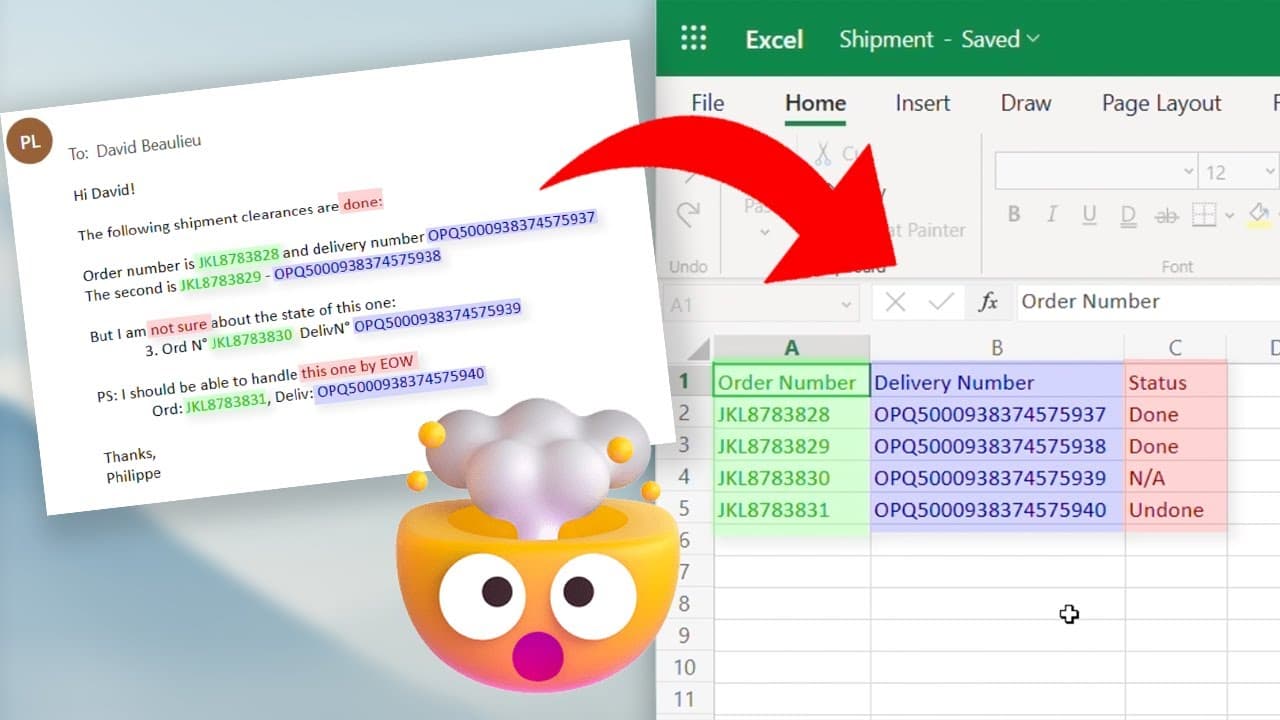The width and height of the screenshot is (1280, 720).
Task: Apply fill color with the paint bucket
Action: 1259,214
